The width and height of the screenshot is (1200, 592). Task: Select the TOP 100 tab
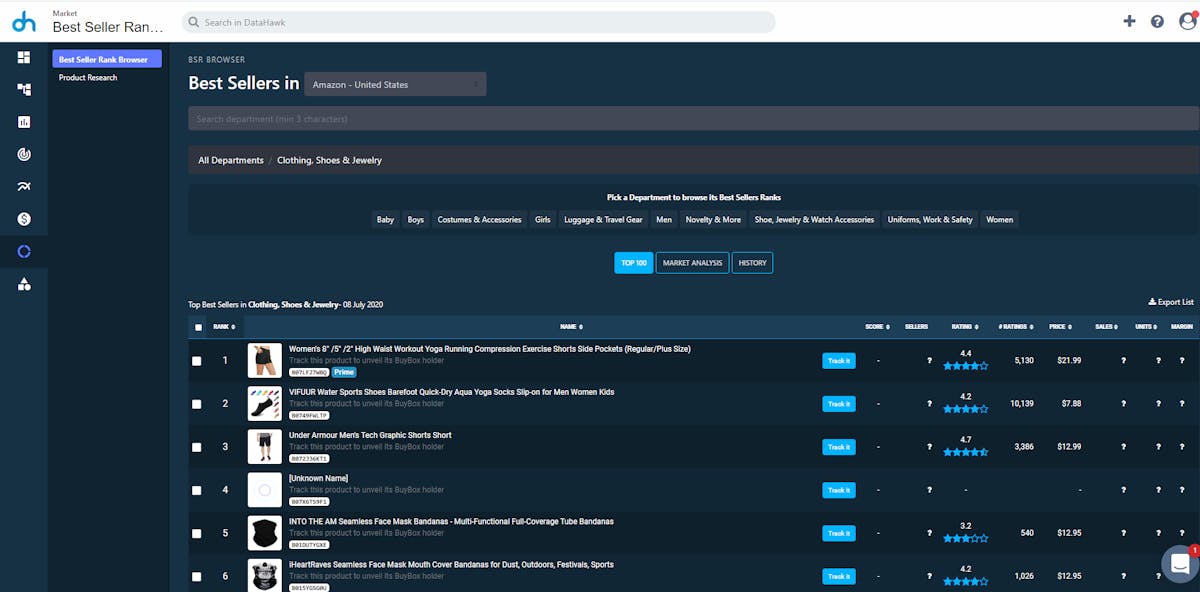point(634,263)
